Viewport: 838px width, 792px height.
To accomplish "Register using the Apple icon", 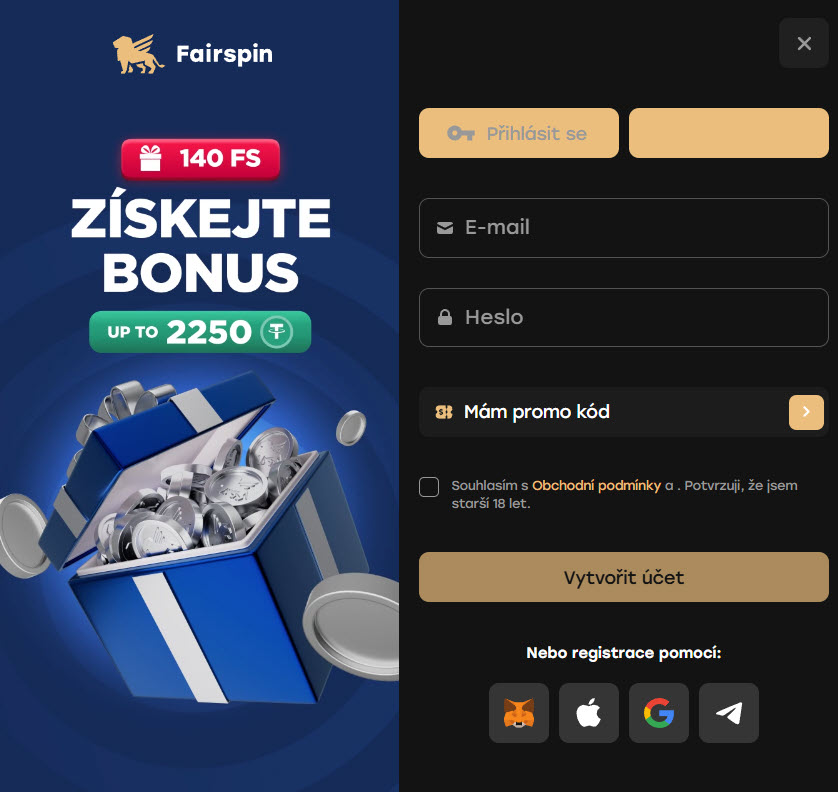I will tap(588, 712).
